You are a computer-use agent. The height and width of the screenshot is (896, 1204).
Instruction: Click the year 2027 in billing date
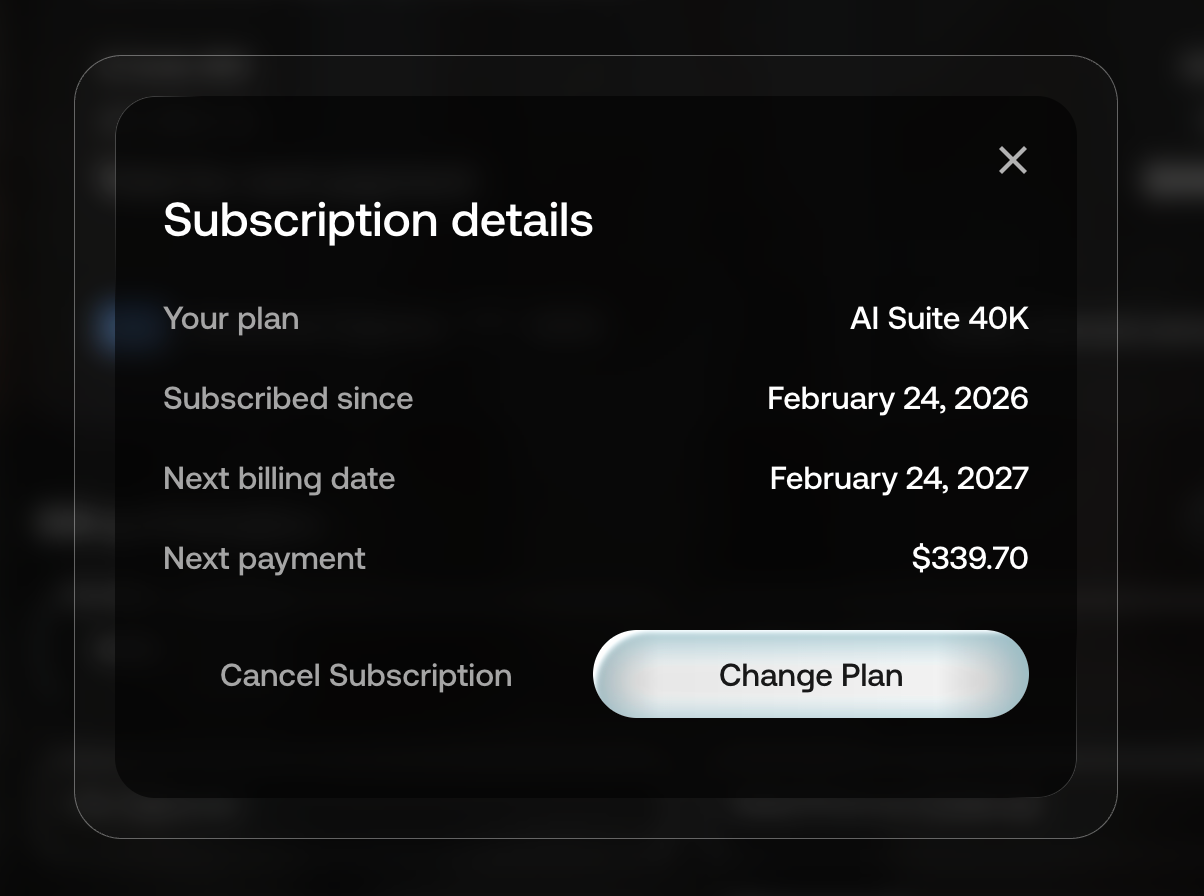991,479
